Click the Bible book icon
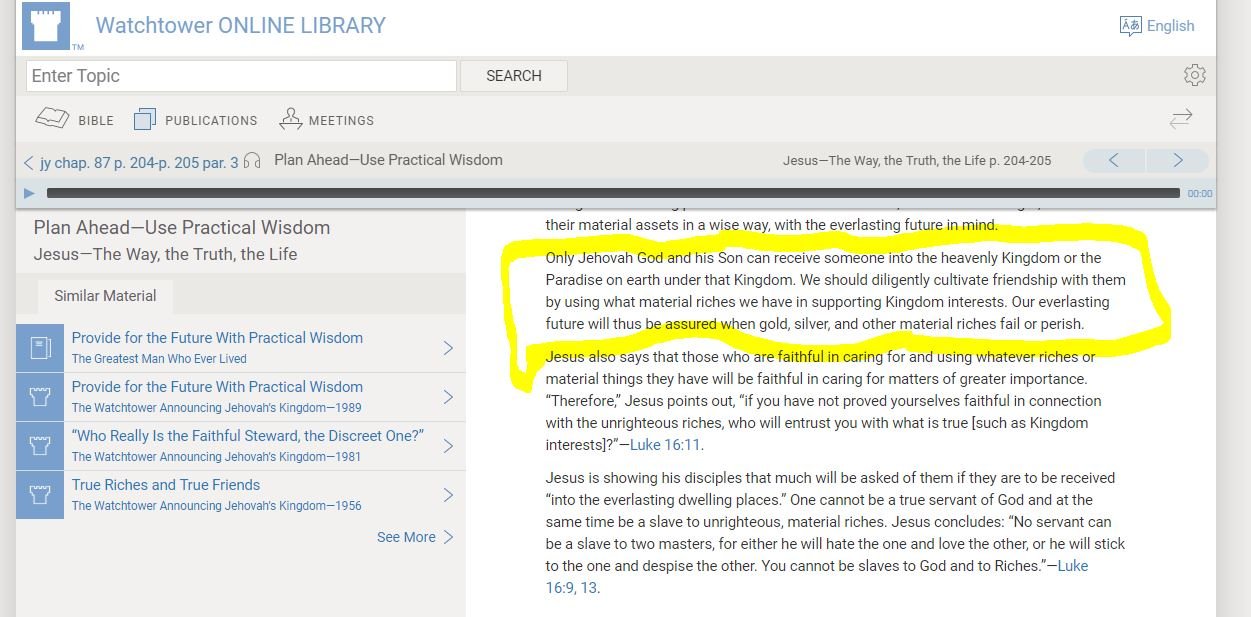Viewport: 1251px width, 617px height. pyautogui.click(x=52, y=119)
